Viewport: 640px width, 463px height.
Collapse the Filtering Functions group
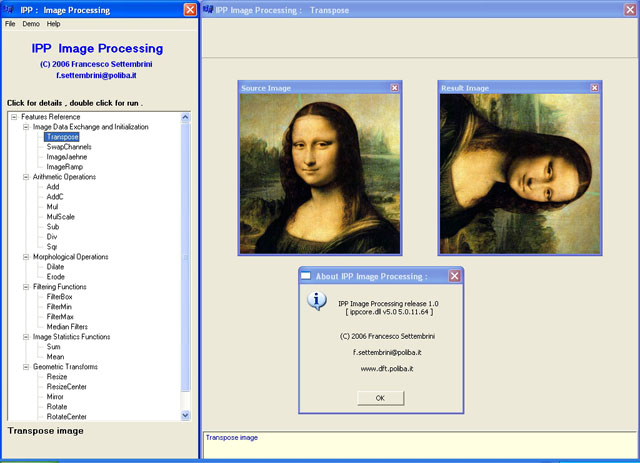(x=26, y=287)
